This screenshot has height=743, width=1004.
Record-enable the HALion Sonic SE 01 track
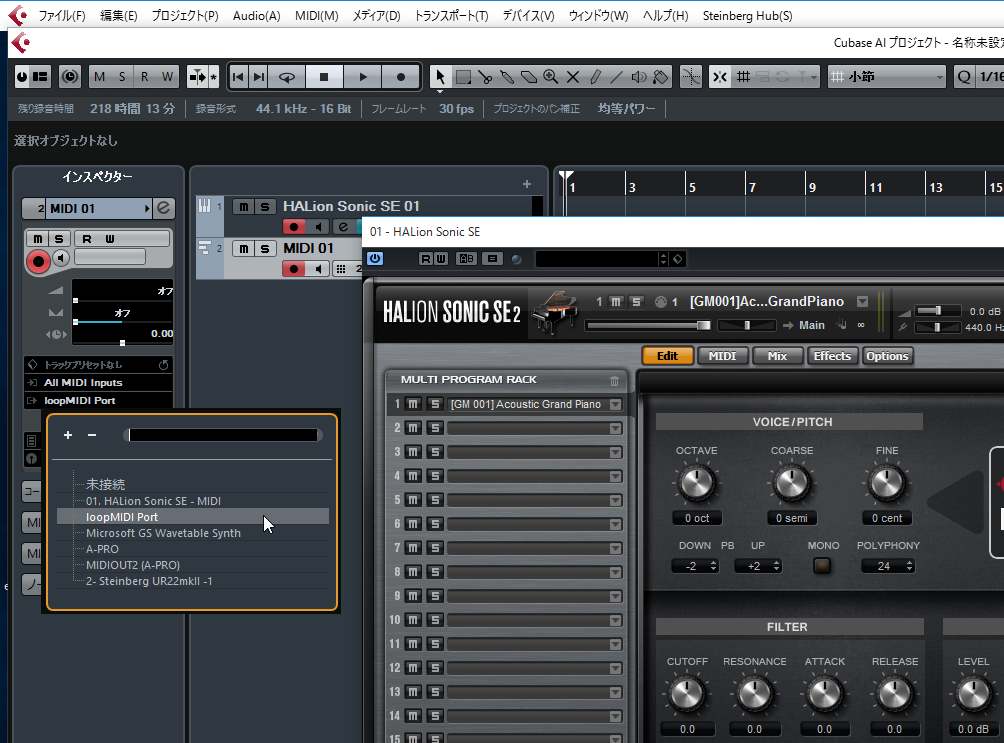pyautogui.click(x=294, y=227)
